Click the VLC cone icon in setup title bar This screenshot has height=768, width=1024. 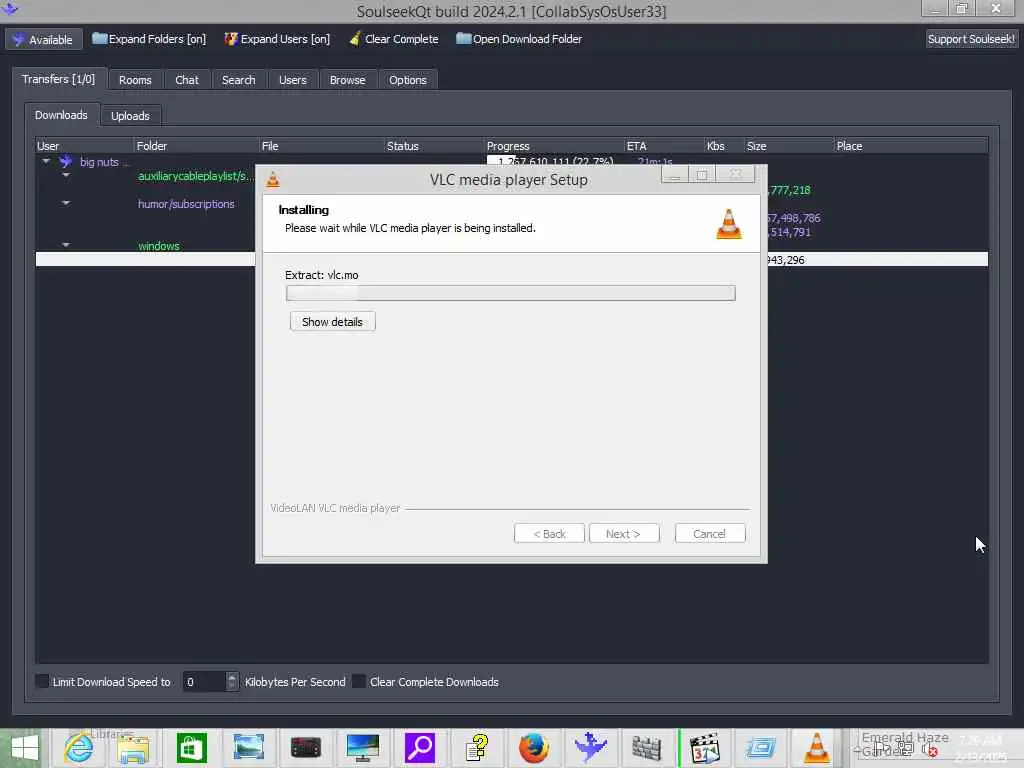[x=273, y=180]
